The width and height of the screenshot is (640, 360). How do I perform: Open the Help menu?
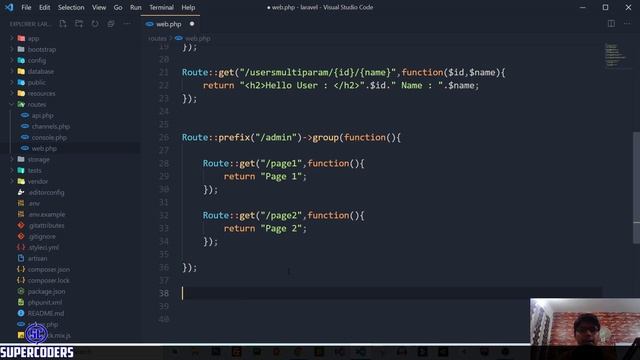pyautogui.click(x=188, y=7)
